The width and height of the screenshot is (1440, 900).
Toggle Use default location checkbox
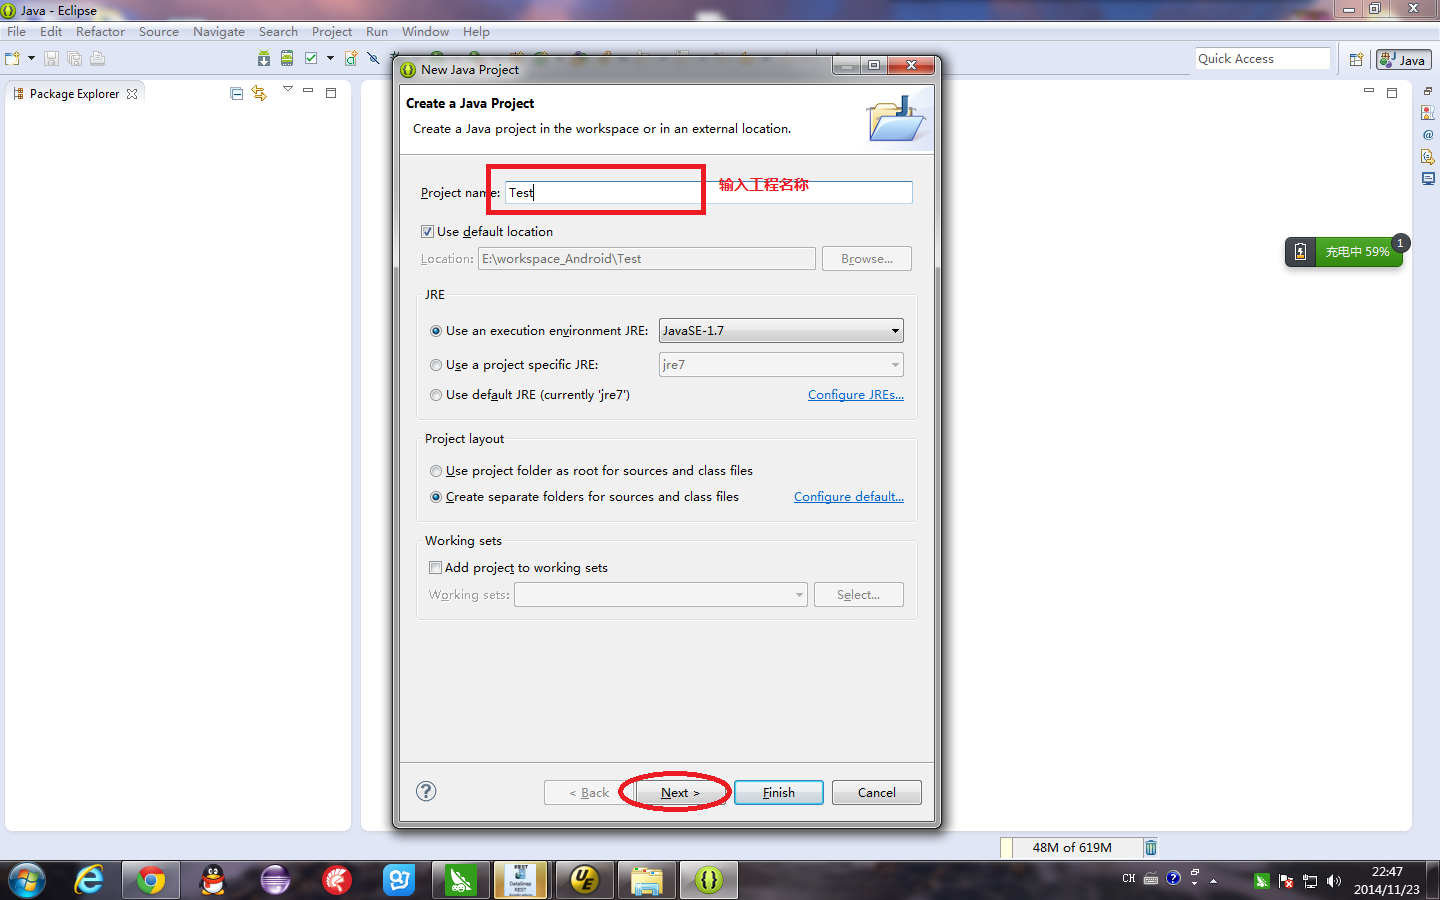pos(428,232)
